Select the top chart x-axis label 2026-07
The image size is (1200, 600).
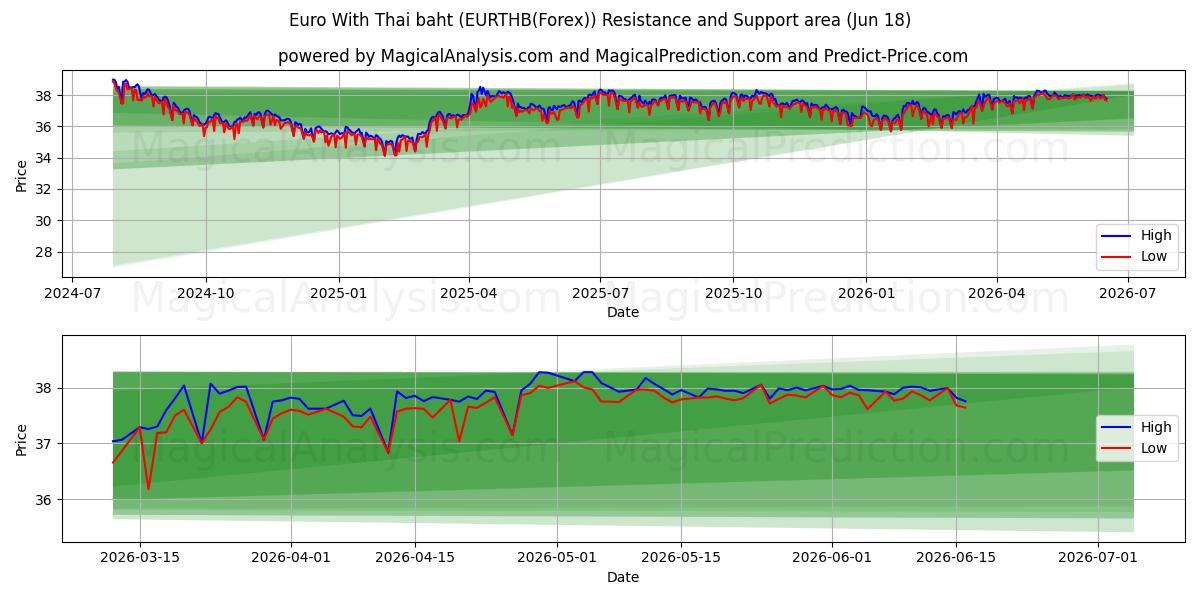point(1127,294)
